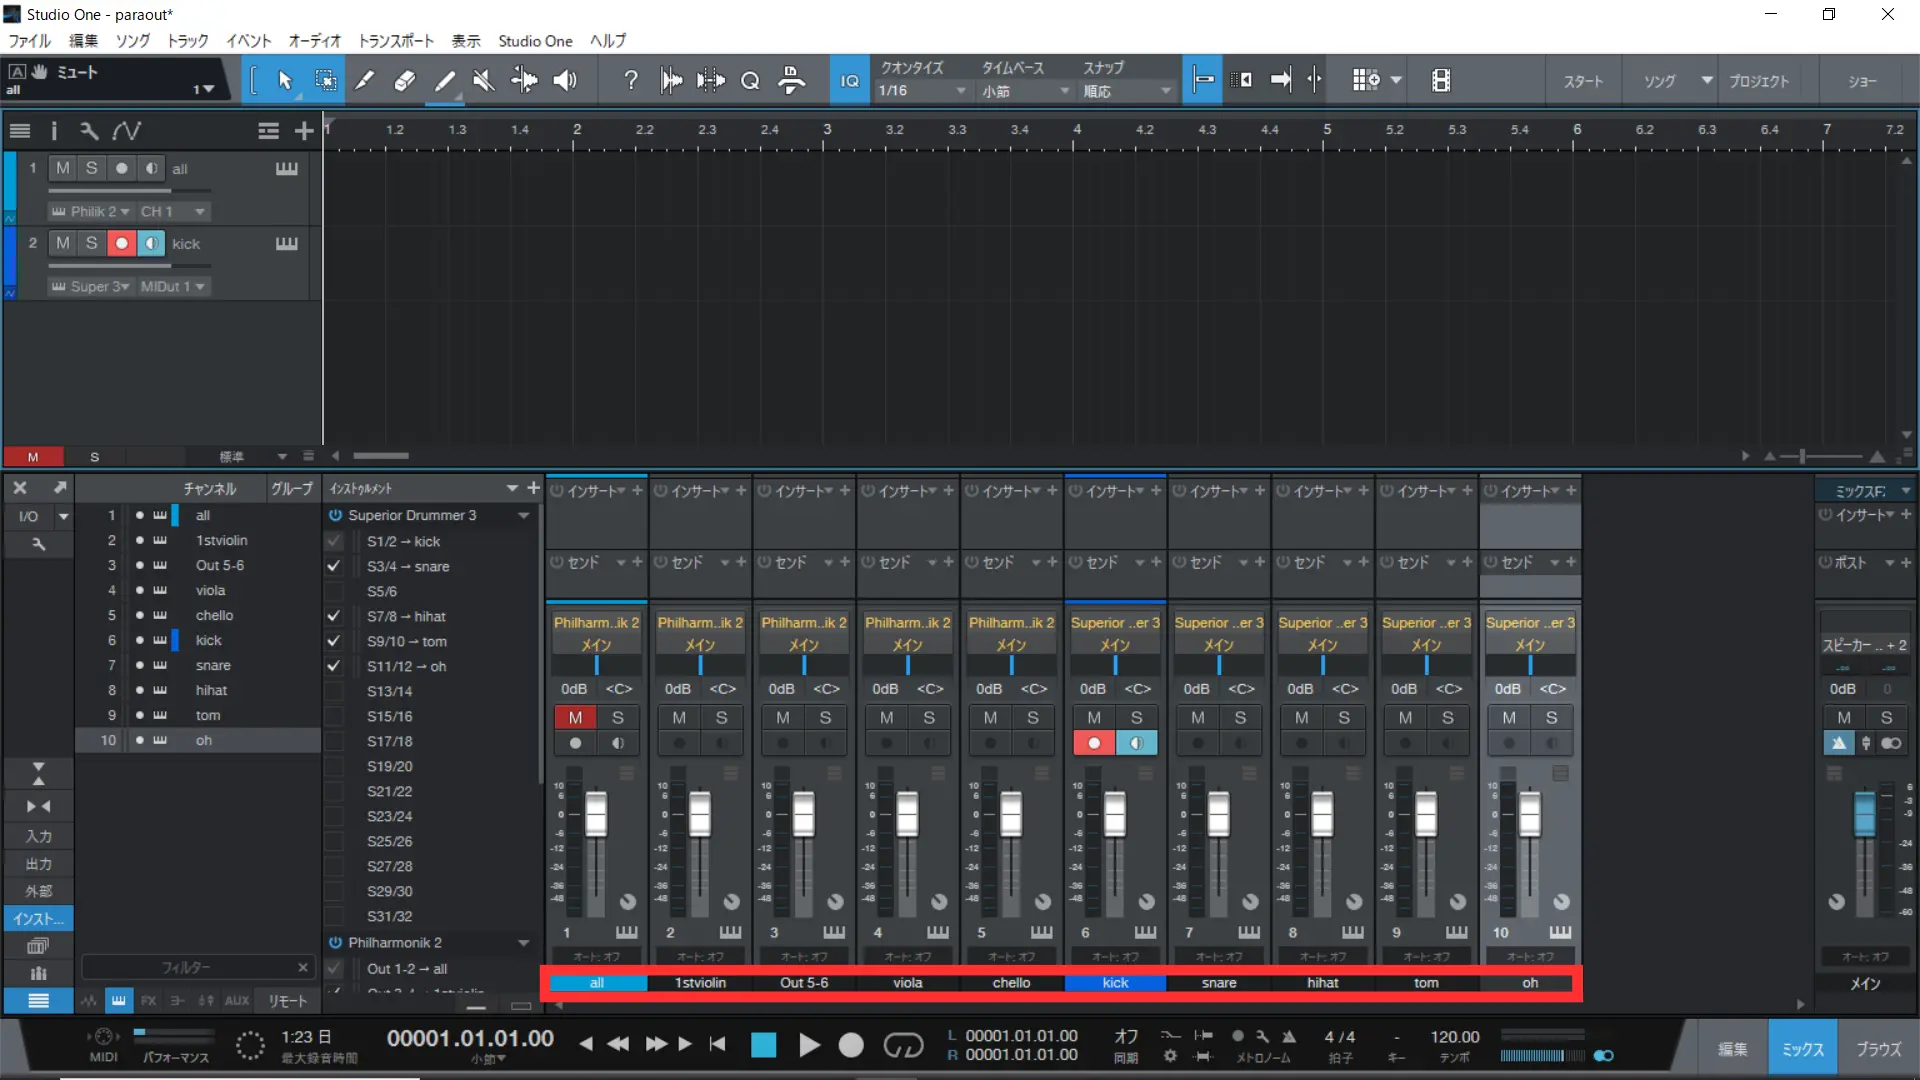Open the Philik 2 instrument dropdown

[x=91, y=212]
